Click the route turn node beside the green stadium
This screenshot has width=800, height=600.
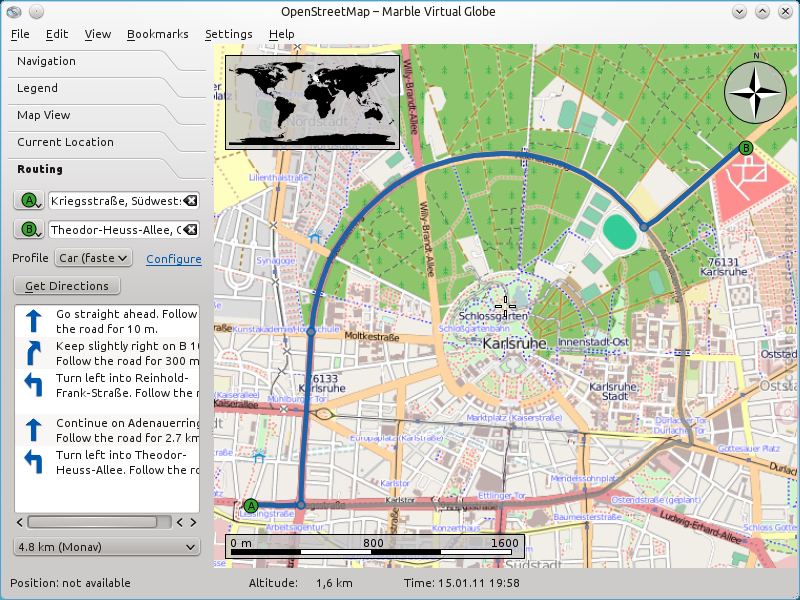point(644,227)
